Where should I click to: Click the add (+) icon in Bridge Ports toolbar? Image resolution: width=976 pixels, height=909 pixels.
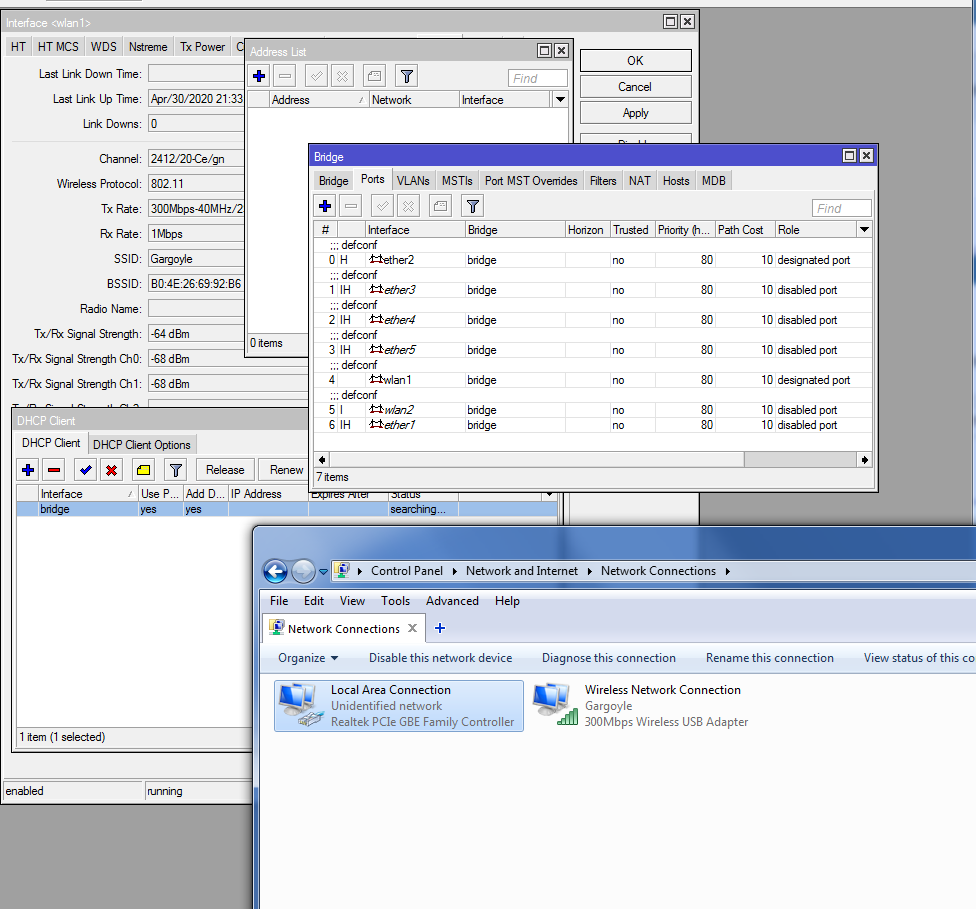tap(325, 206)
